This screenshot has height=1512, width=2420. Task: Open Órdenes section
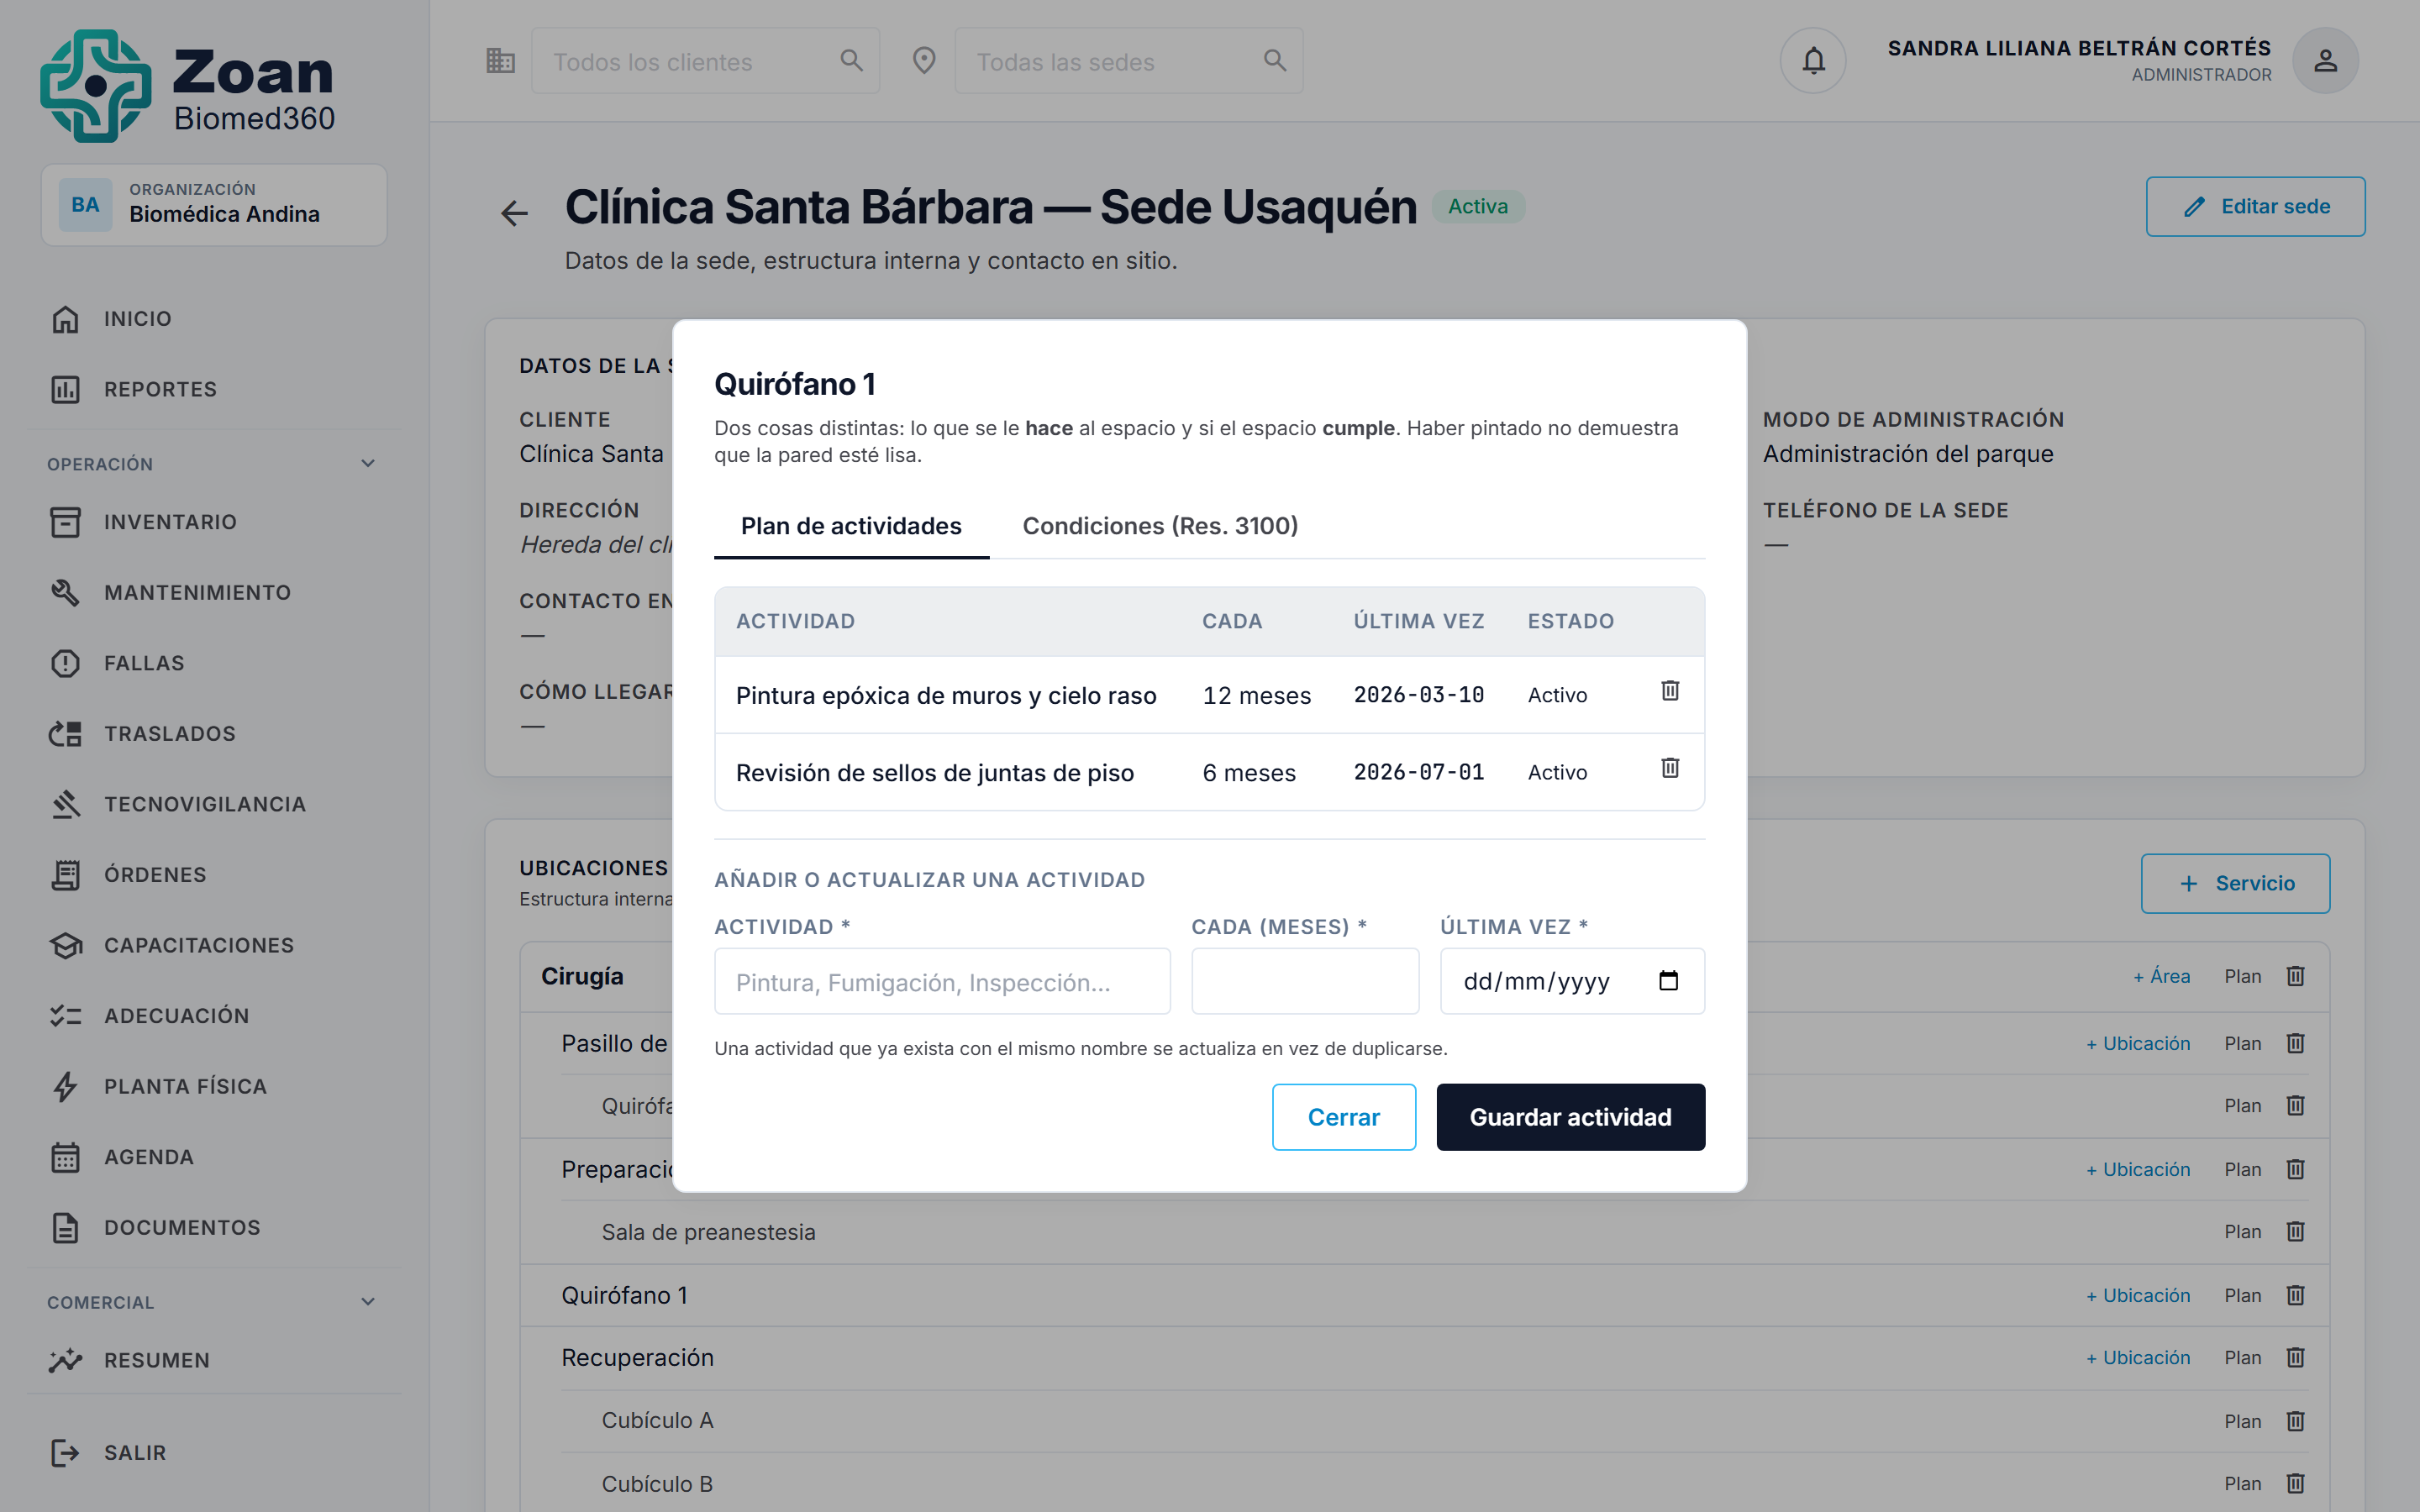point(215,875)
